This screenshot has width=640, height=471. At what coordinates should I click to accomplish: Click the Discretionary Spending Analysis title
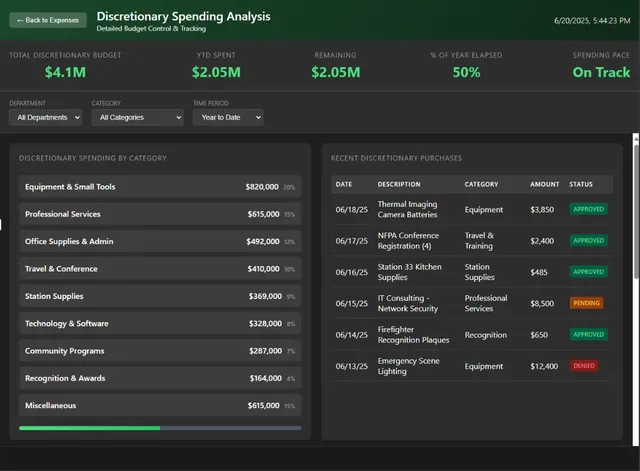coord(183,16)
